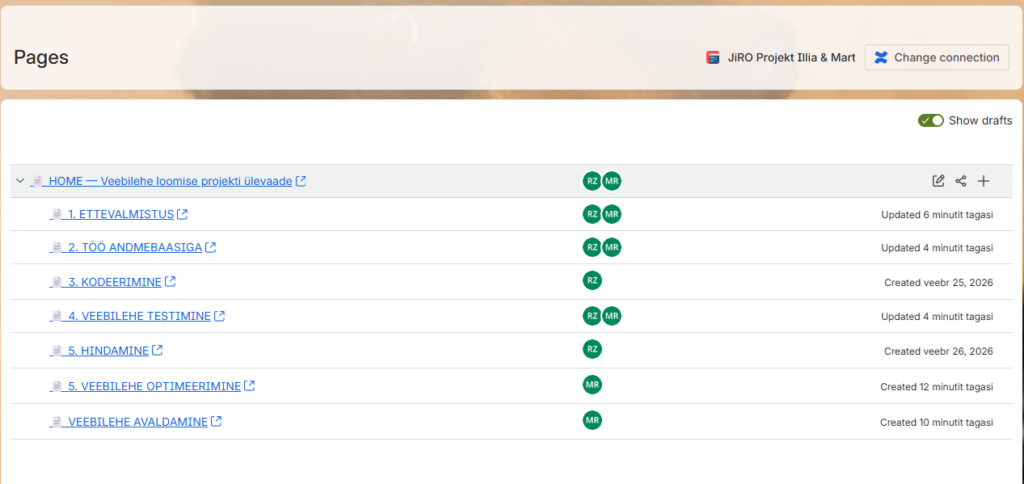Collapse the HOME page tree chevron
1024x484 pixels.
[x=20, y=181]
